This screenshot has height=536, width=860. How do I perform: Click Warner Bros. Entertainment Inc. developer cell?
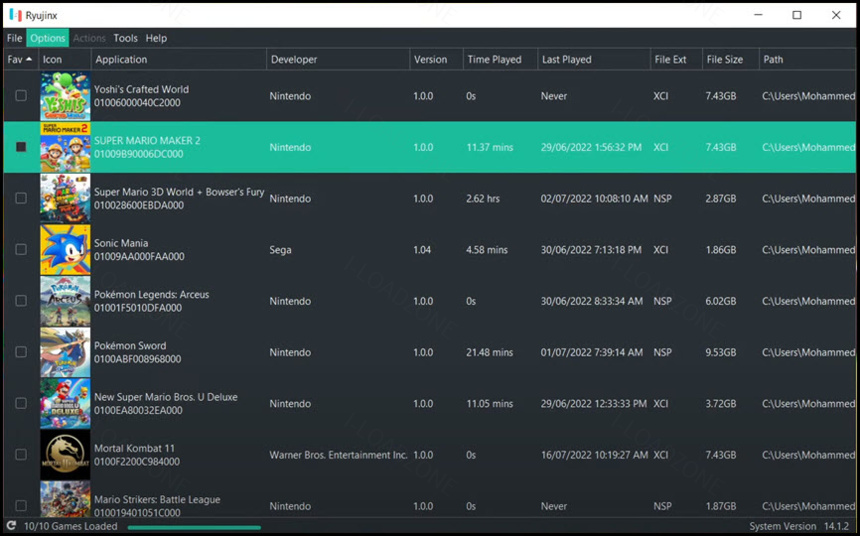coord(338,455)
